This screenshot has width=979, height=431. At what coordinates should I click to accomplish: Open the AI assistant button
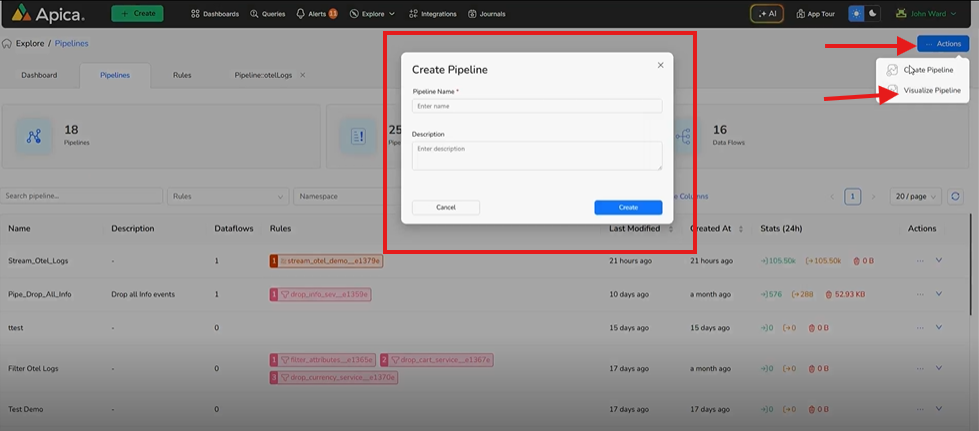(x=768, y=14)
